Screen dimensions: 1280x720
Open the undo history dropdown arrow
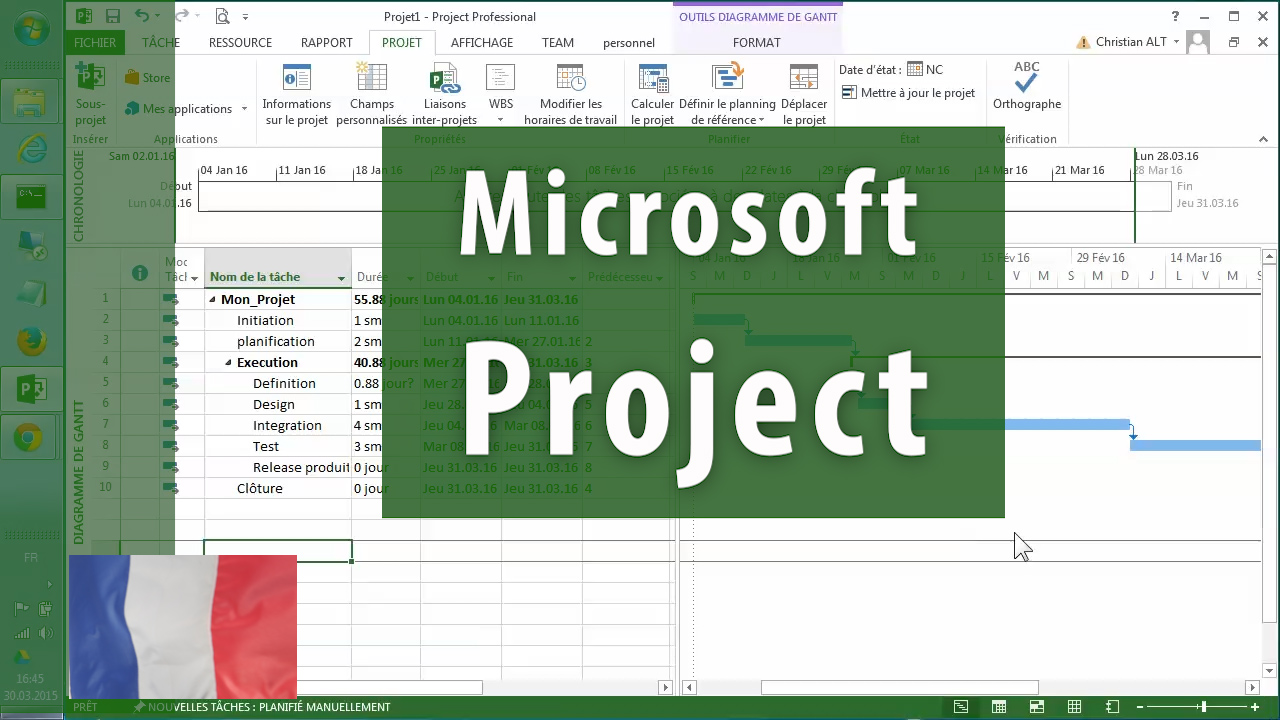click(158, 16)
